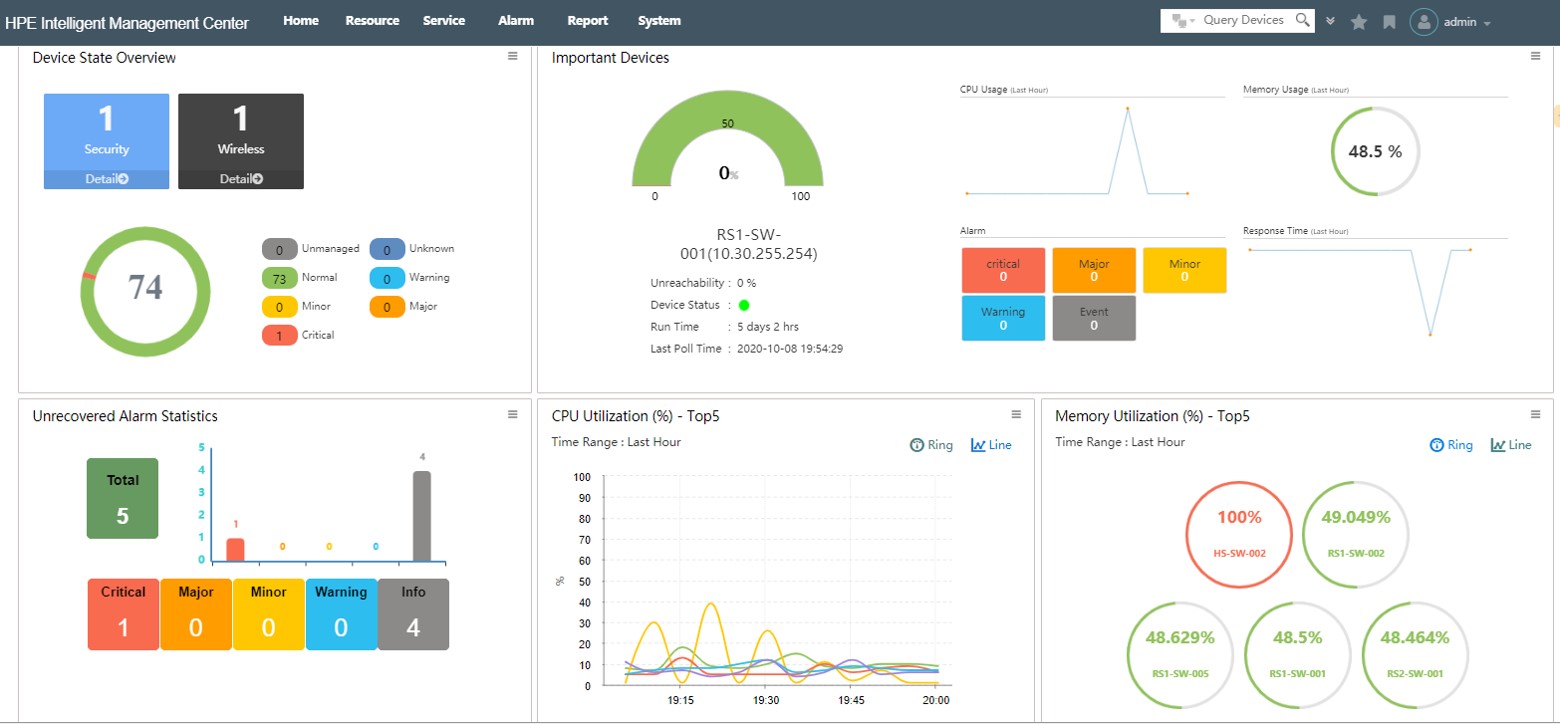
Task: Switch CPU Utilization chart to Line view
Action: (991, 445)
